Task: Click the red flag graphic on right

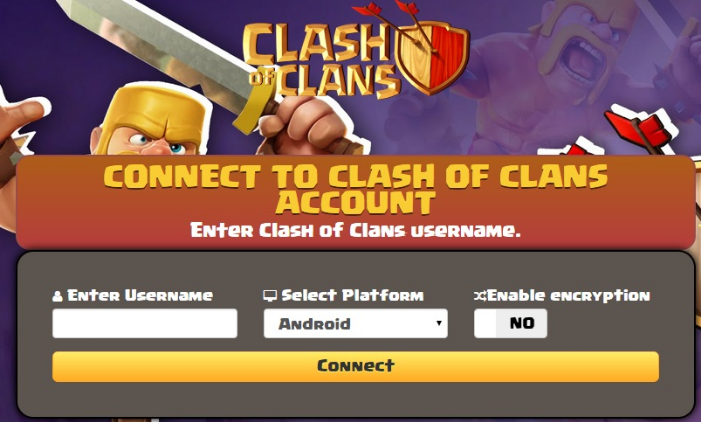Action: (x=640, y=128)
